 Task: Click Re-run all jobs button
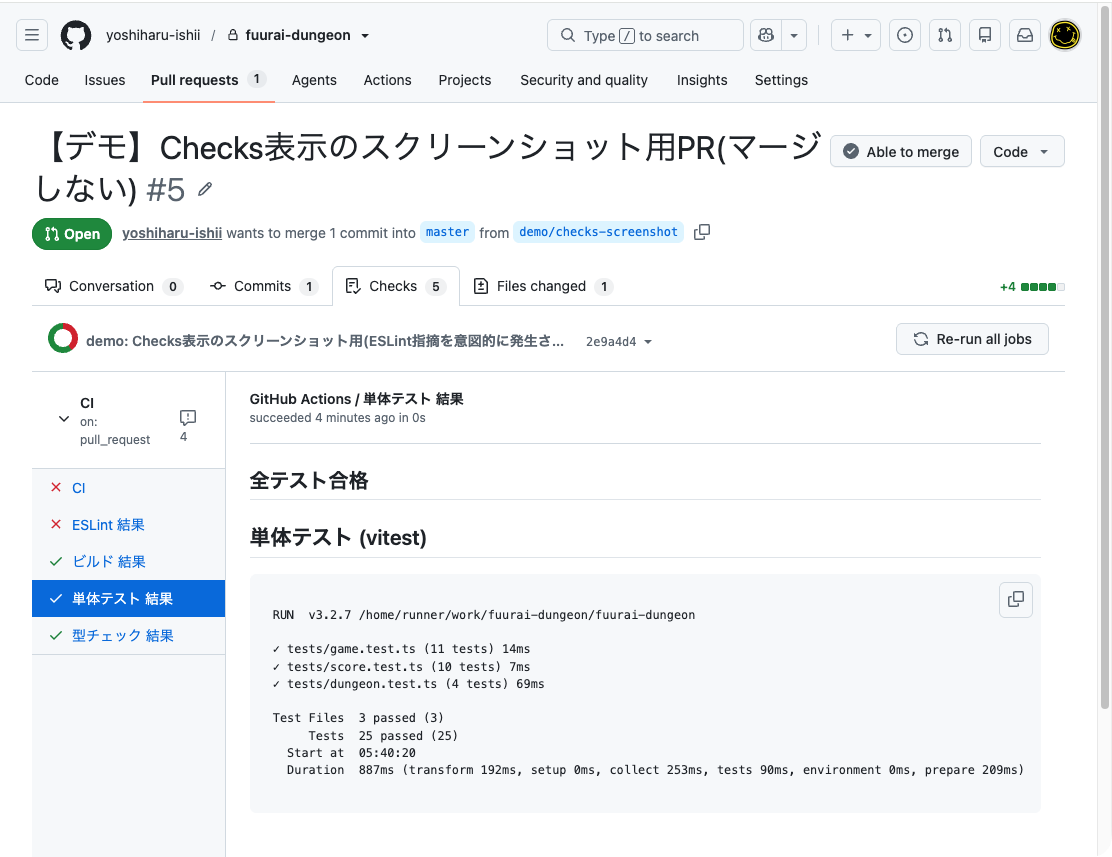pyautogui.click(x=972, y=339)
